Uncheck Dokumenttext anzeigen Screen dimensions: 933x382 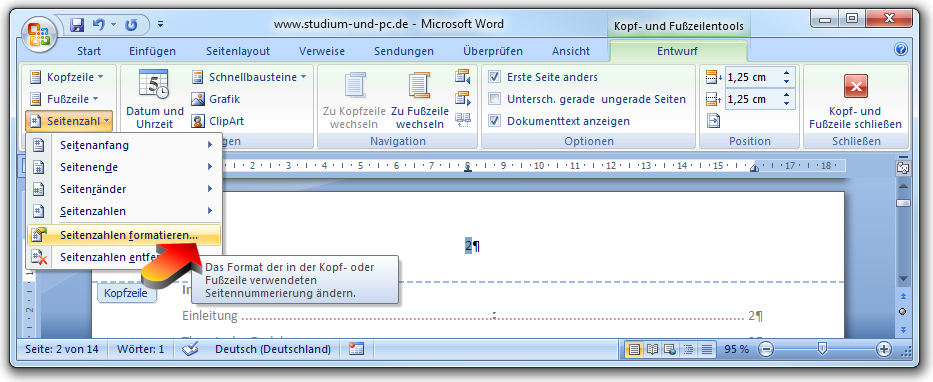494,121
